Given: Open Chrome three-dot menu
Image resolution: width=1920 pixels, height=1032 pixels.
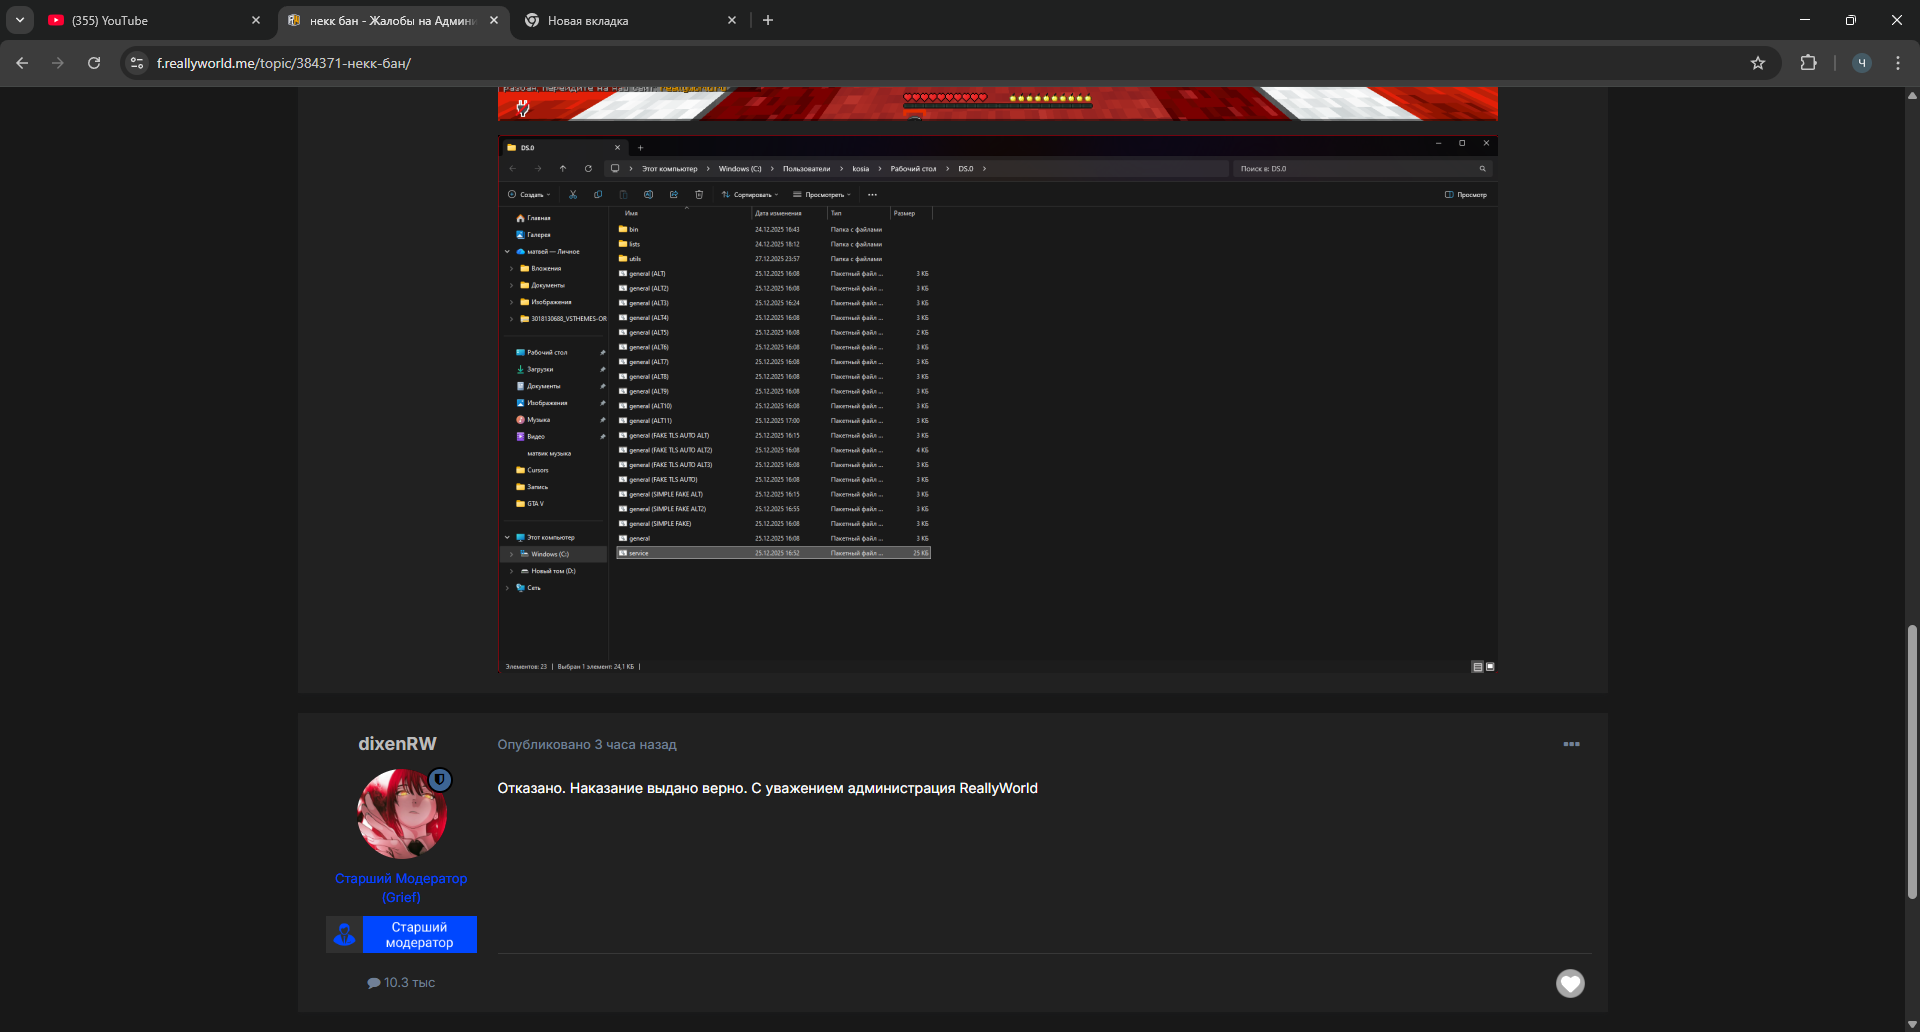Looking at the screenshot, I should tap(1898, 63).
